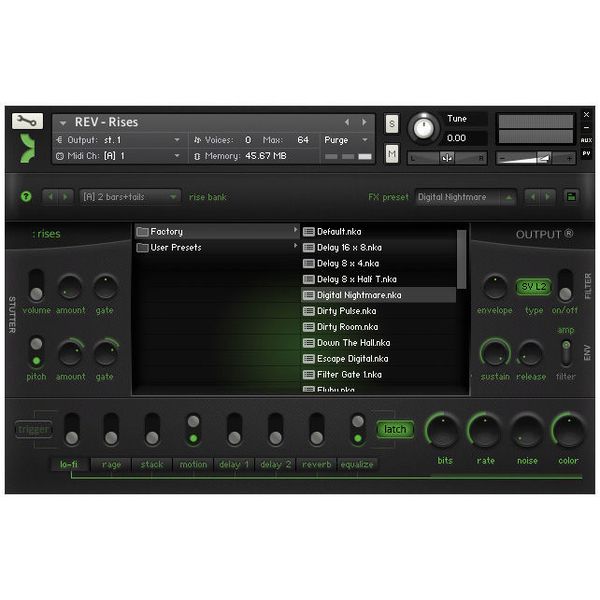Toggle the latch button
600x600 pixels.
395,429
